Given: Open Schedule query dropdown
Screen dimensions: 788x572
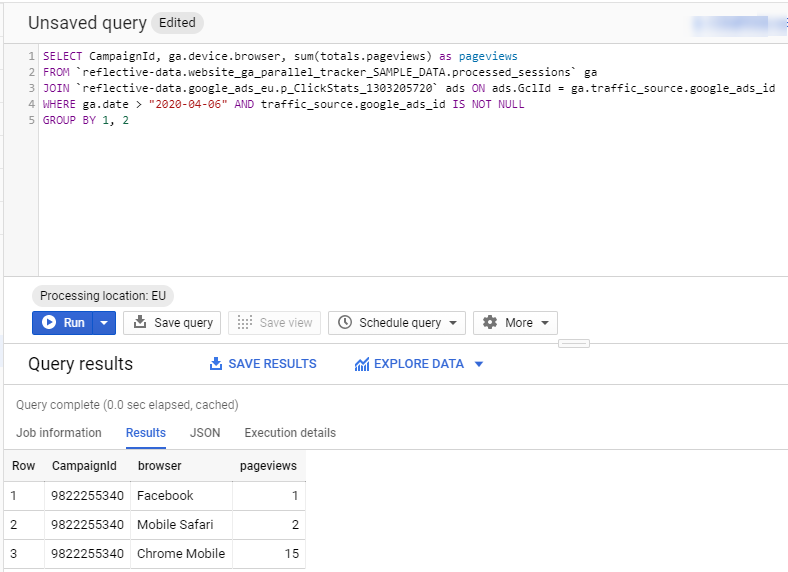Looking at the screenshot, I should click(397, 323).
